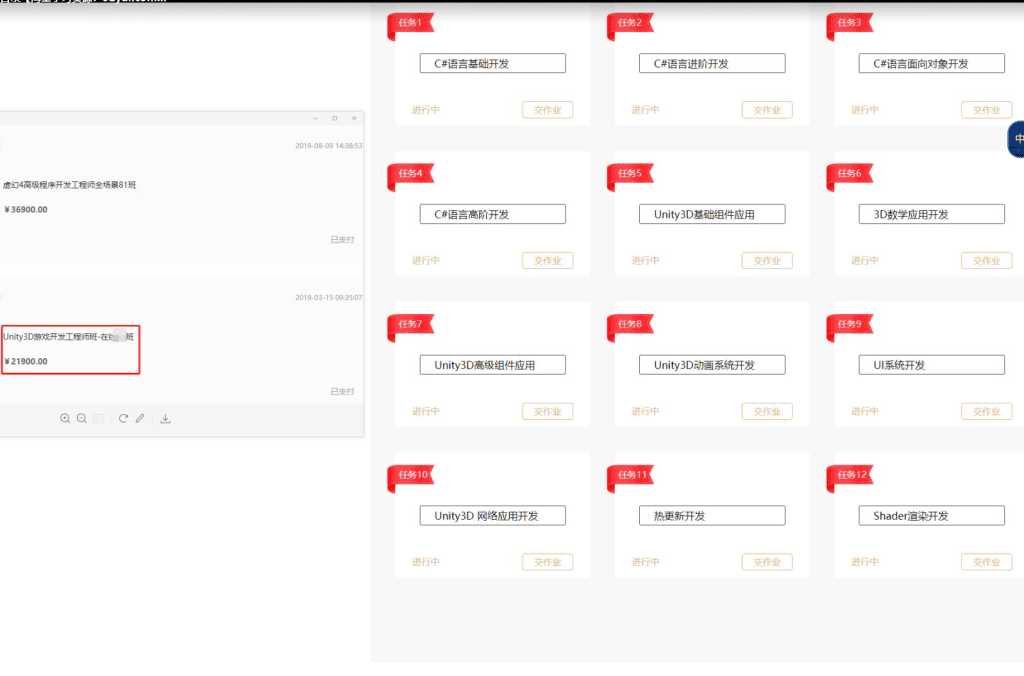Select the C#语言面向对象开发 task title

pyautogui.click(x=931, y=63)
